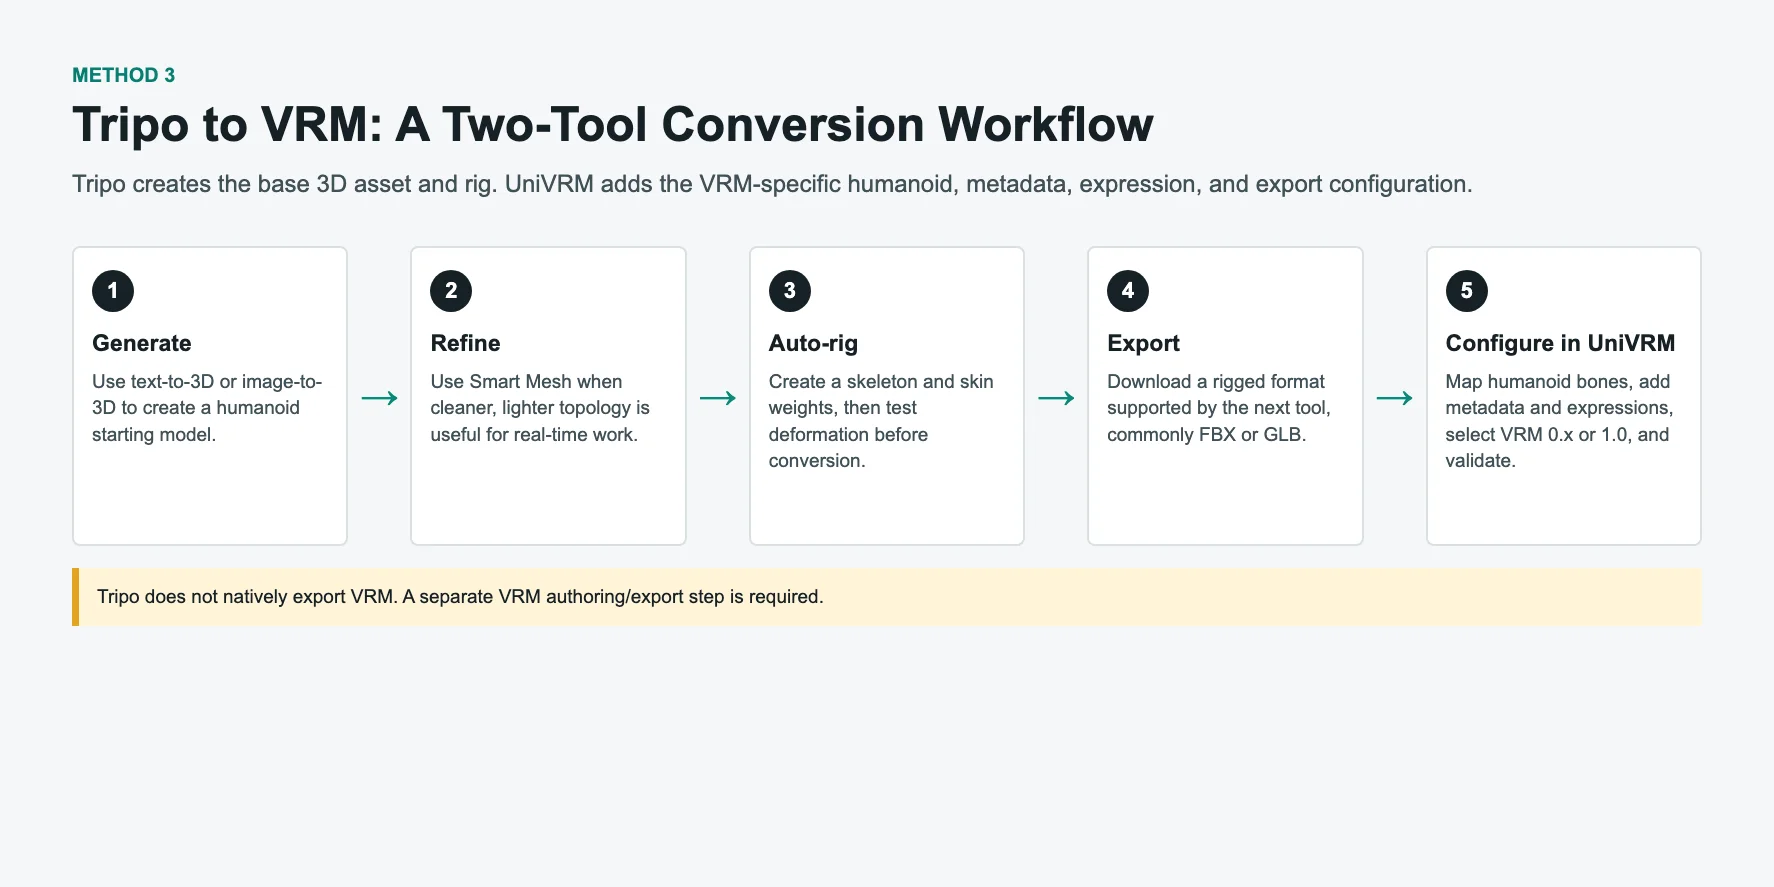Select the "Auto-rig" step heading

(813, 343)
